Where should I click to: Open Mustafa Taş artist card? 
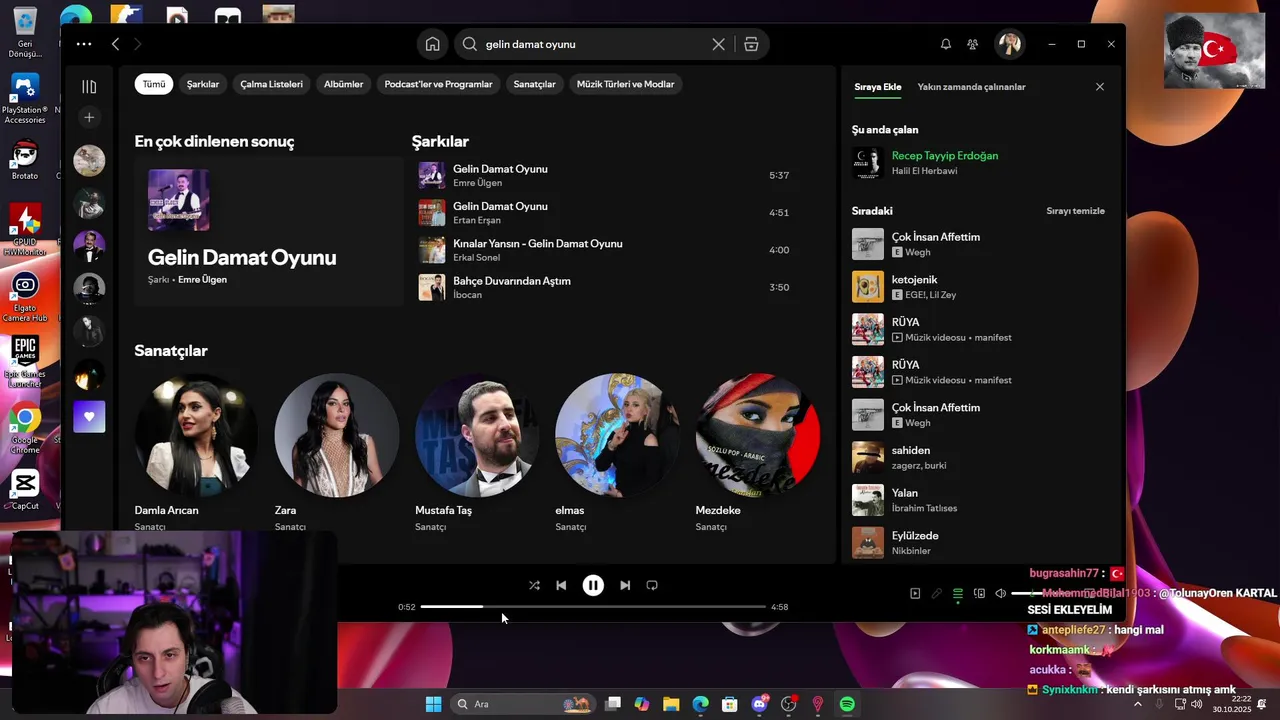pos(477,452)
